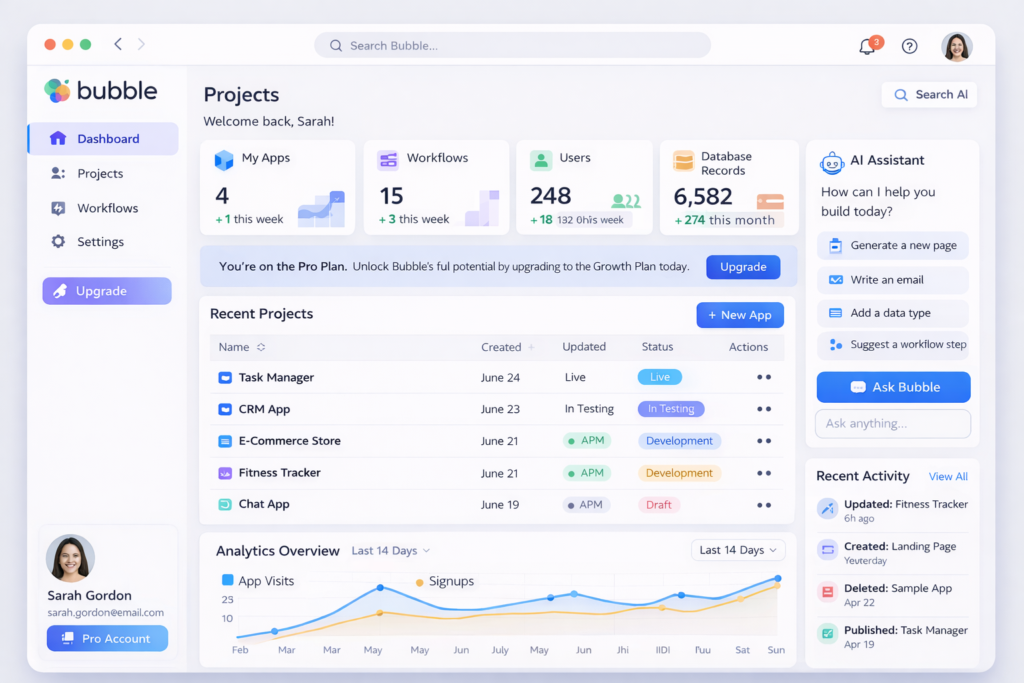
Task: Click the Fitness Tracker update activity icon
Action: tap(827, 509)
